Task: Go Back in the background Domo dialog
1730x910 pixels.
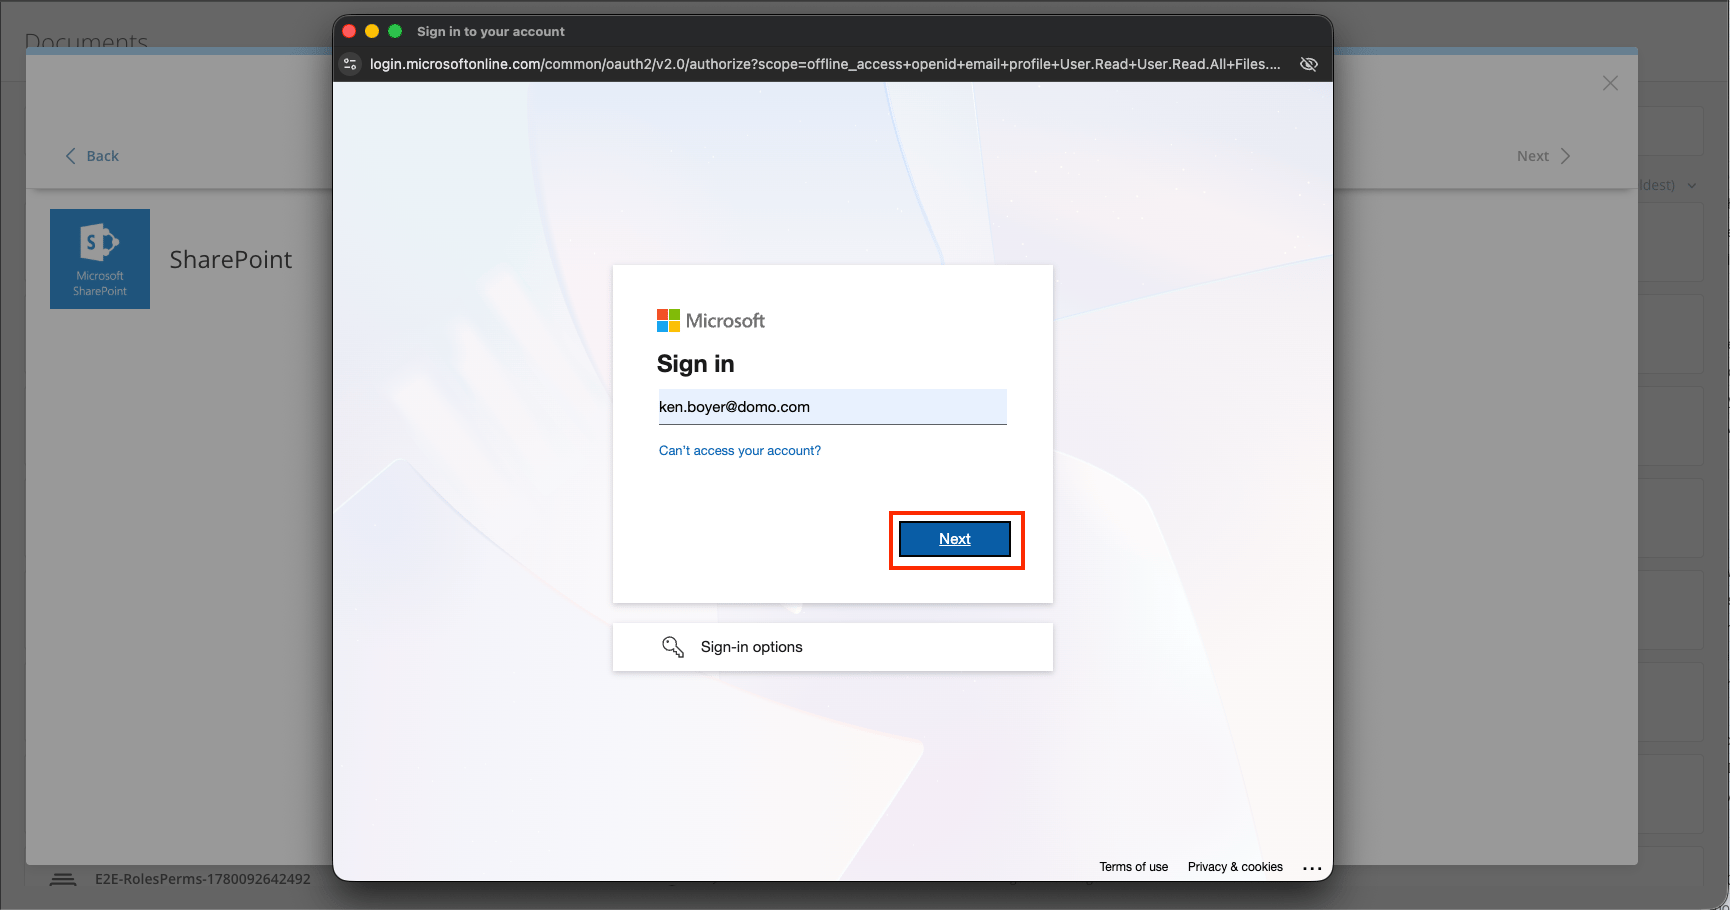Action: click(x=92, y=156)
